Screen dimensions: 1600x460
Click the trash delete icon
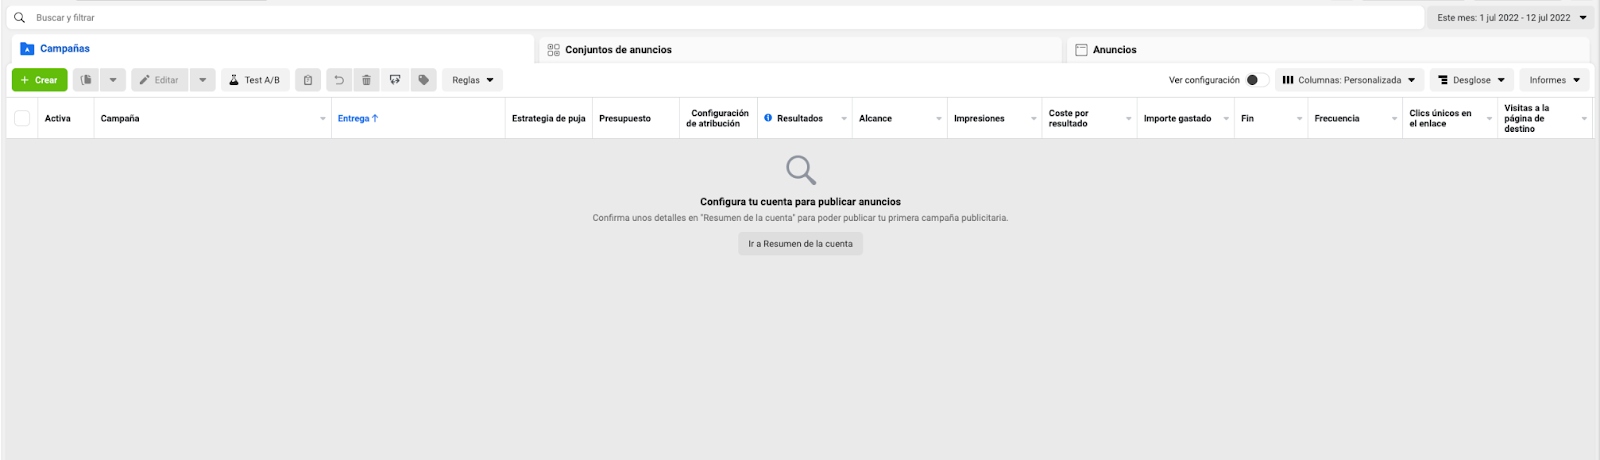pyautogui.click(x=367, y=80)
